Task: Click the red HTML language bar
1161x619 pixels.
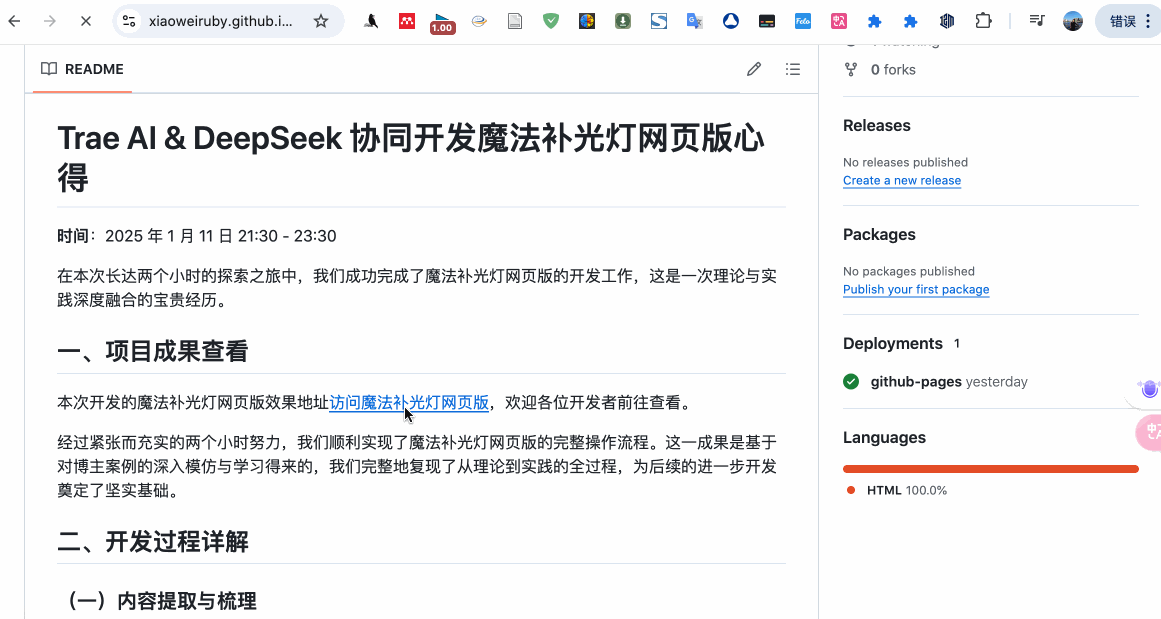Action: click(x=991, y=469)
